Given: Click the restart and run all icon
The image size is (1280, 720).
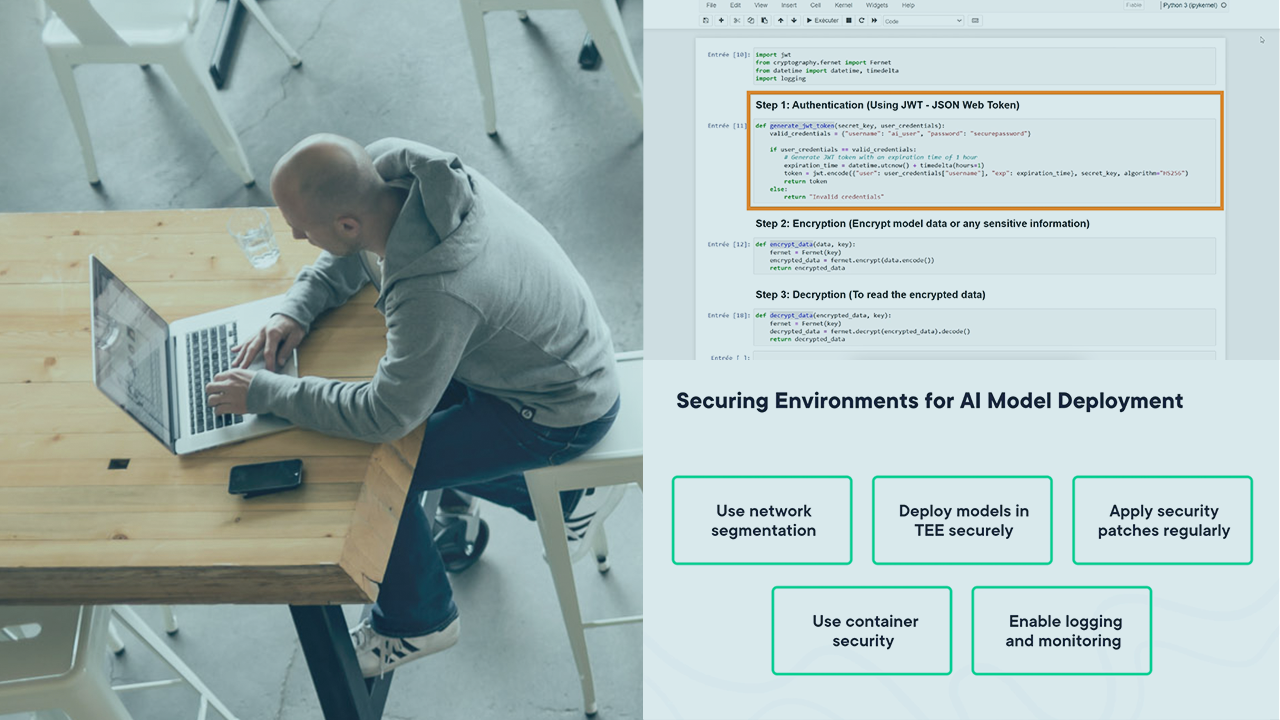Looking at the screenshot, I should 876,20.
